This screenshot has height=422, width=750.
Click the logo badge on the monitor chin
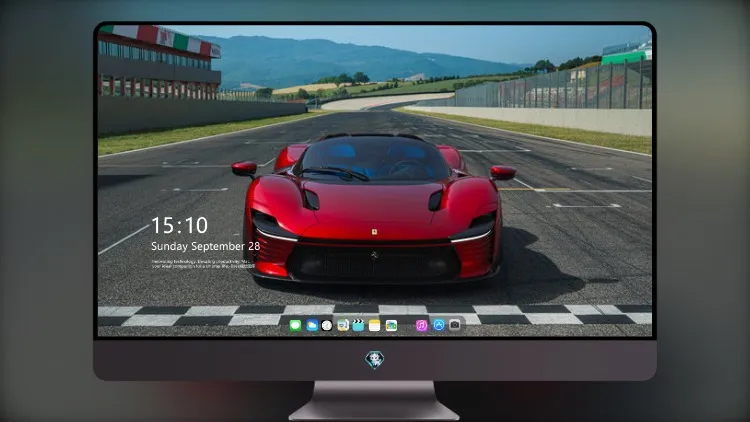(x=375, y=360)
